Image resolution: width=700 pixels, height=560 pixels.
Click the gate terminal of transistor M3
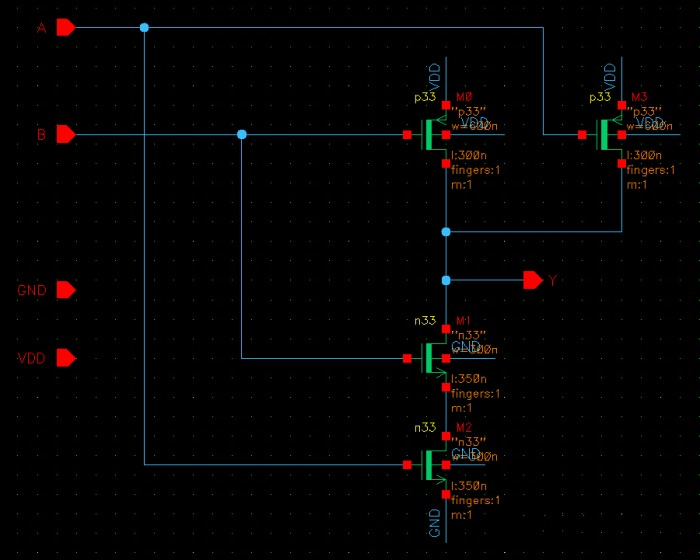[x=582, y=134]
